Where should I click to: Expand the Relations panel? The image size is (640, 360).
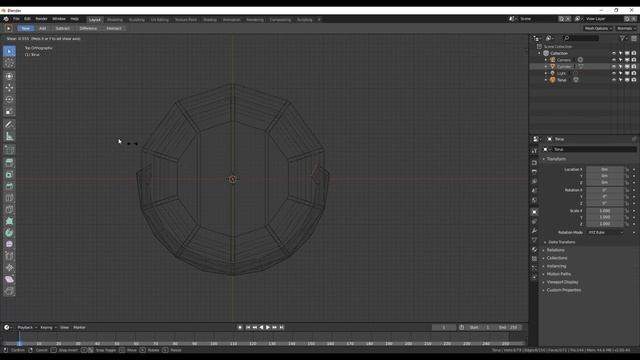pyautogui.click(x=556, y=250)
